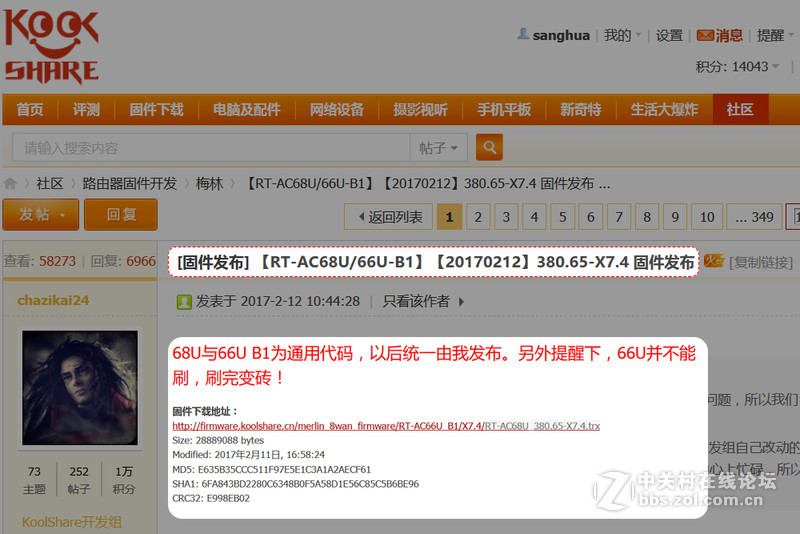Open the 评测 tab

86,109
